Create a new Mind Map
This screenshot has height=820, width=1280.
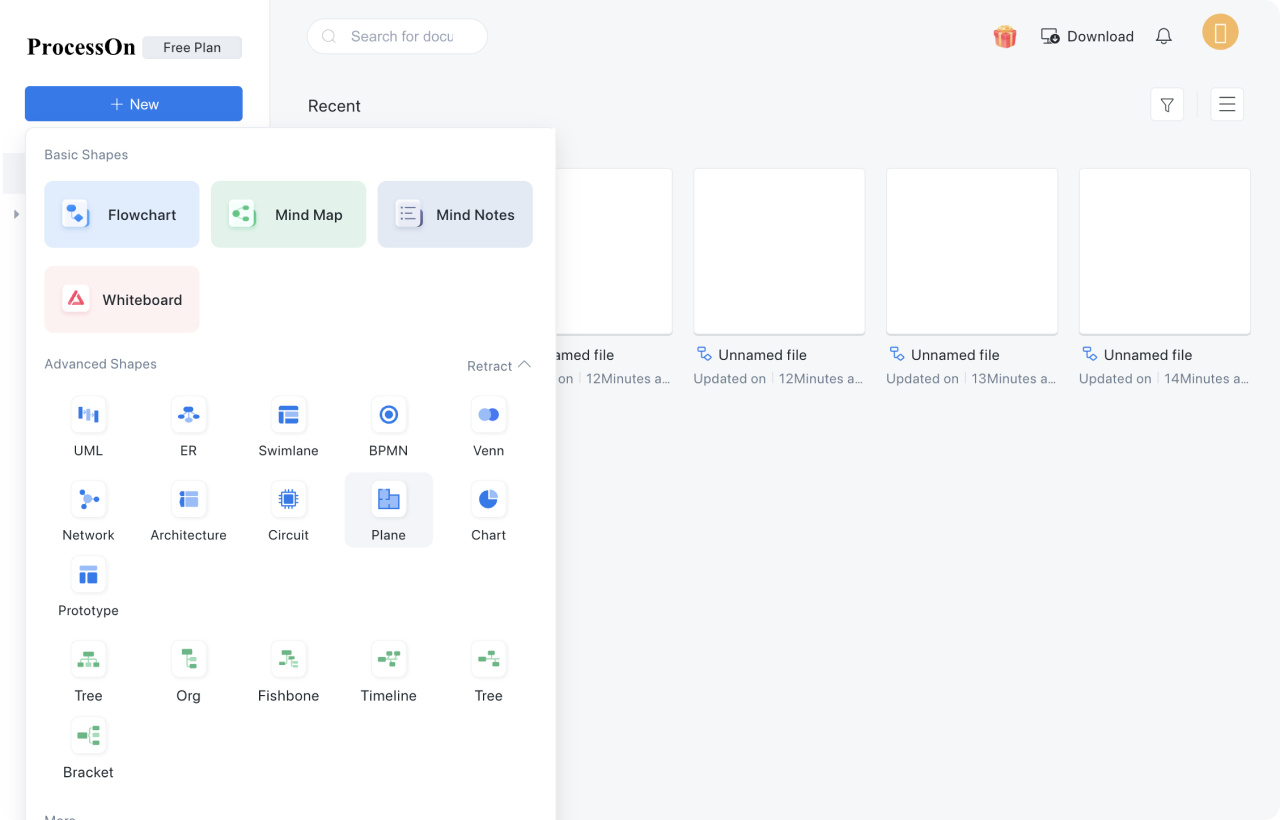tap(288, 214)
